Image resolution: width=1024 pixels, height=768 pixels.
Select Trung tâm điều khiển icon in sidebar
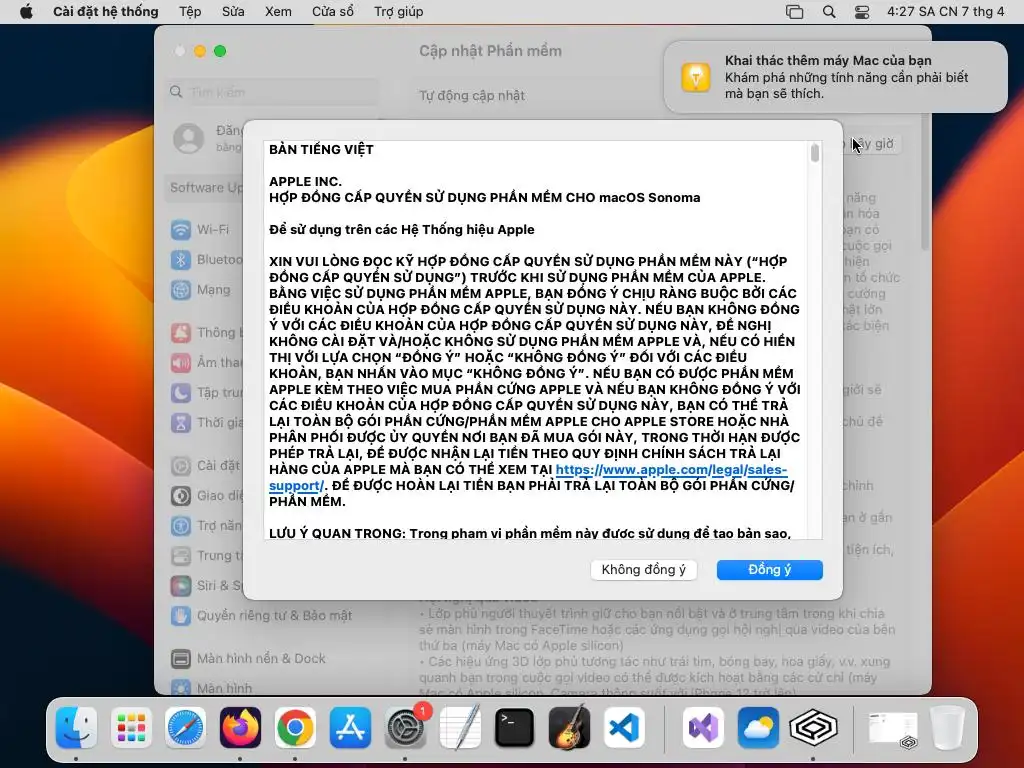pyautogui.click(x=181, y=556)
